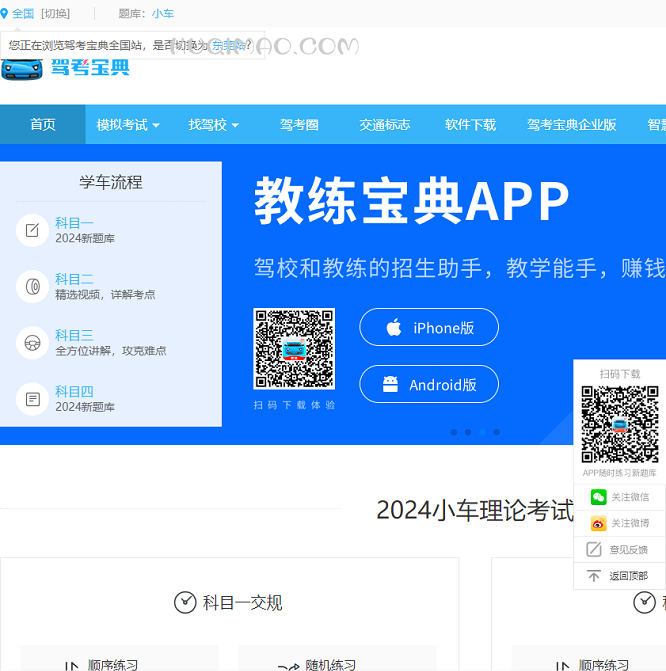Click the iPhone版 download button
The width and height of the screenshot is (666, 671).
(429, 327)
